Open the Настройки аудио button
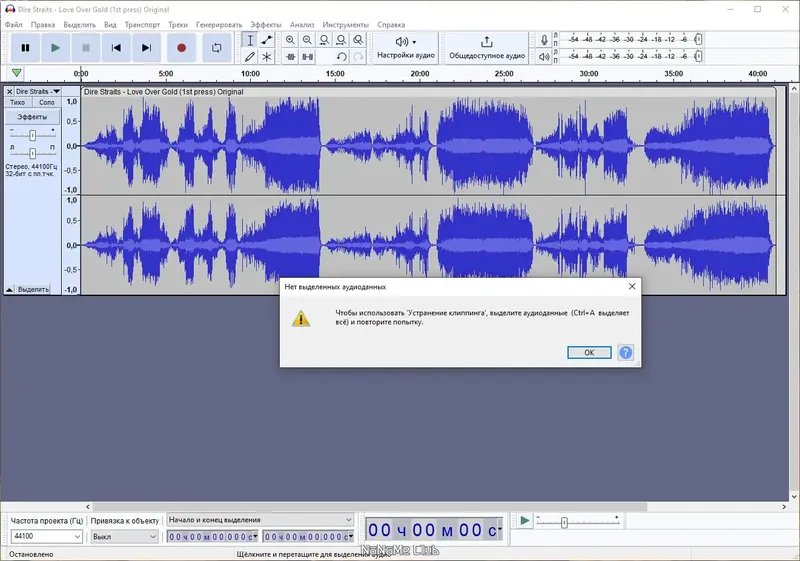Image resolution: width=800 pixels, height=561 pixels. pos(406,48)
